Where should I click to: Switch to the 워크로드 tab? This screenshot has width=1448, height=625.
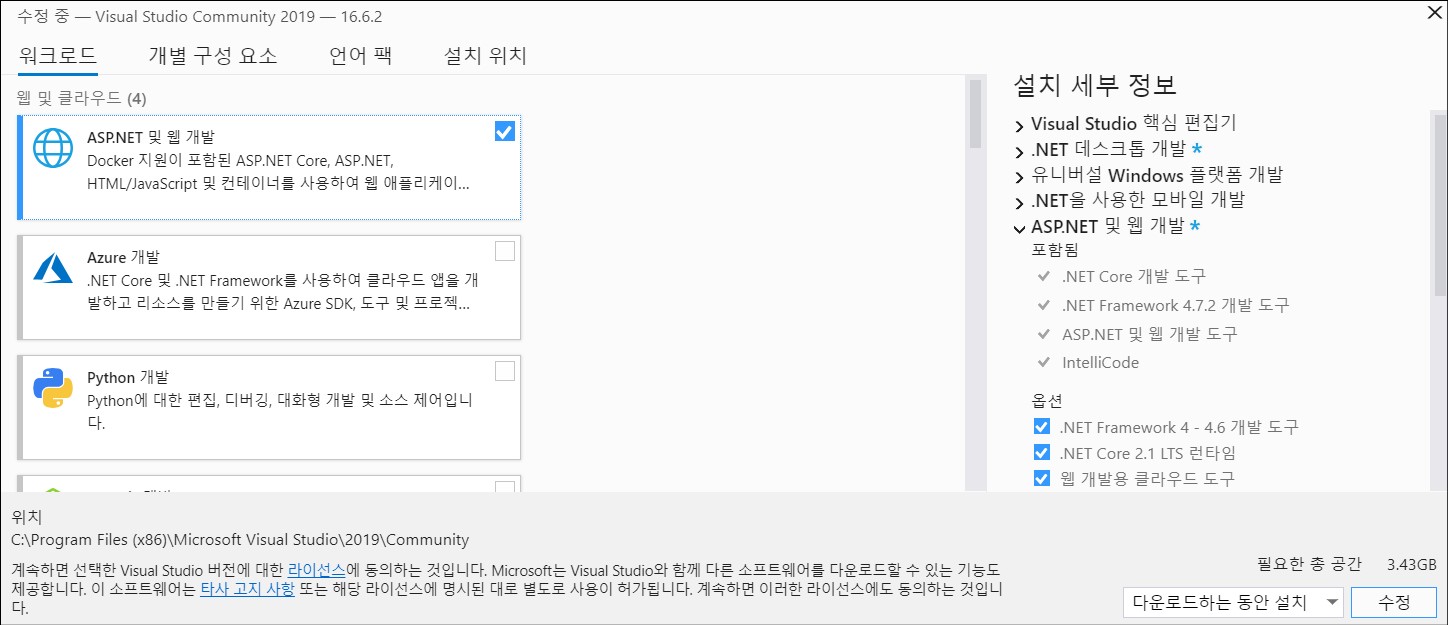pos(58,56)
